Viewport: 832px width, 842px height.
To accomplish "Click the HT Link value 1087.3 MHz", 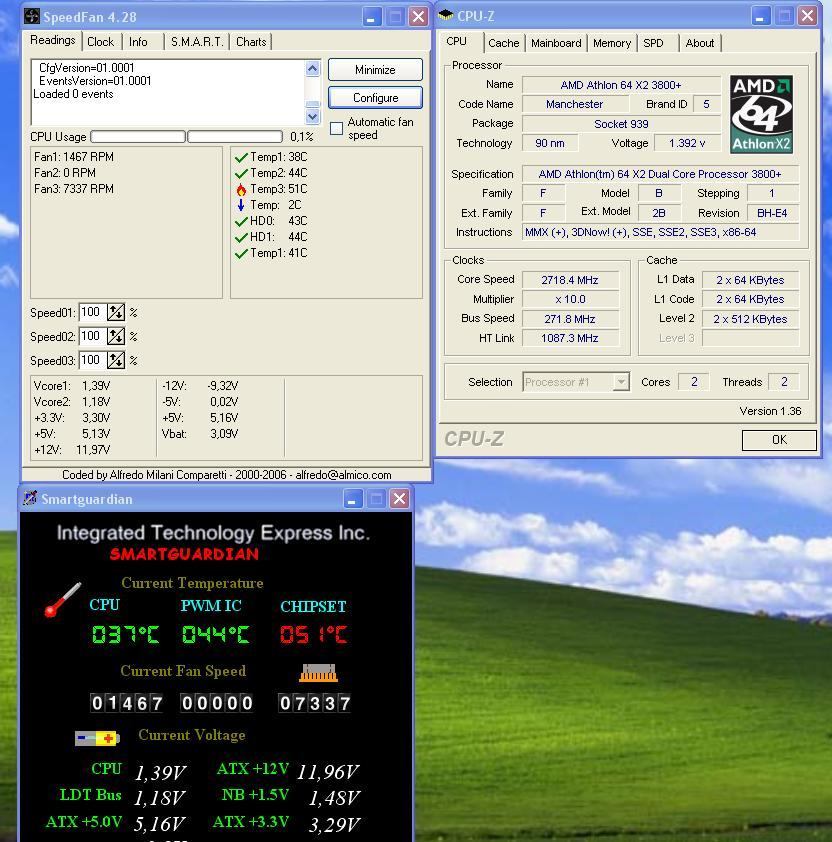I will (570, 338).
